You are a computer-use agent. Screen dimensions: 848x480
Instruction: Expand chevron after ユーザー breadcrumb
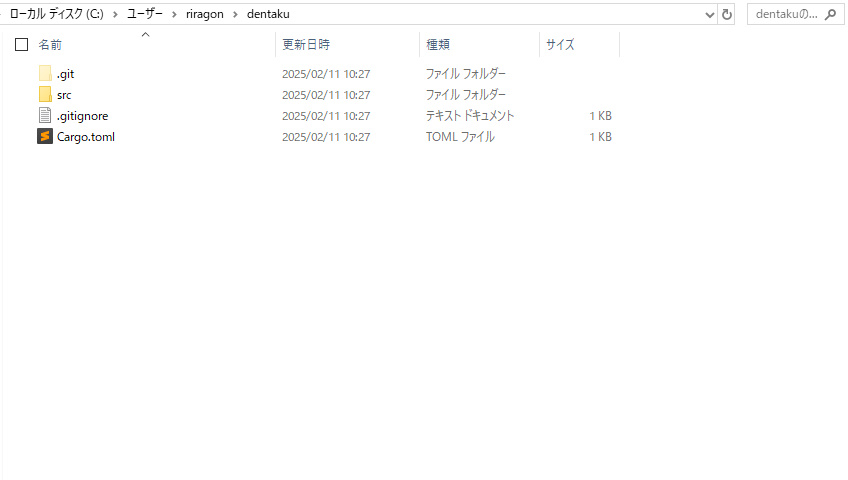click(x=175, y=14)
